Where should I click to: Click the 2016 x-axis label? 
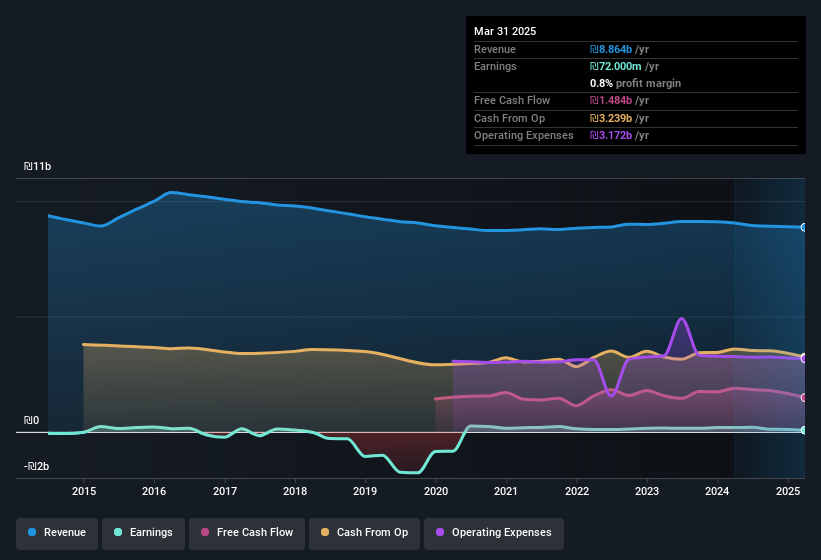pyautogui.click(x=154, y=491)
